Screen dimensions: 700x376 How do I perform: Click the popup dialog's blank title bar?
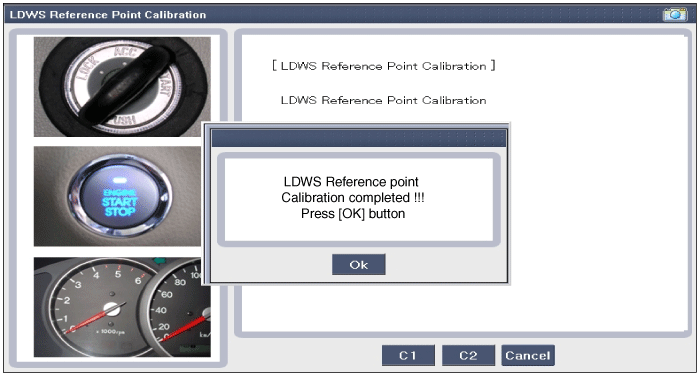(x=358, y=138)
